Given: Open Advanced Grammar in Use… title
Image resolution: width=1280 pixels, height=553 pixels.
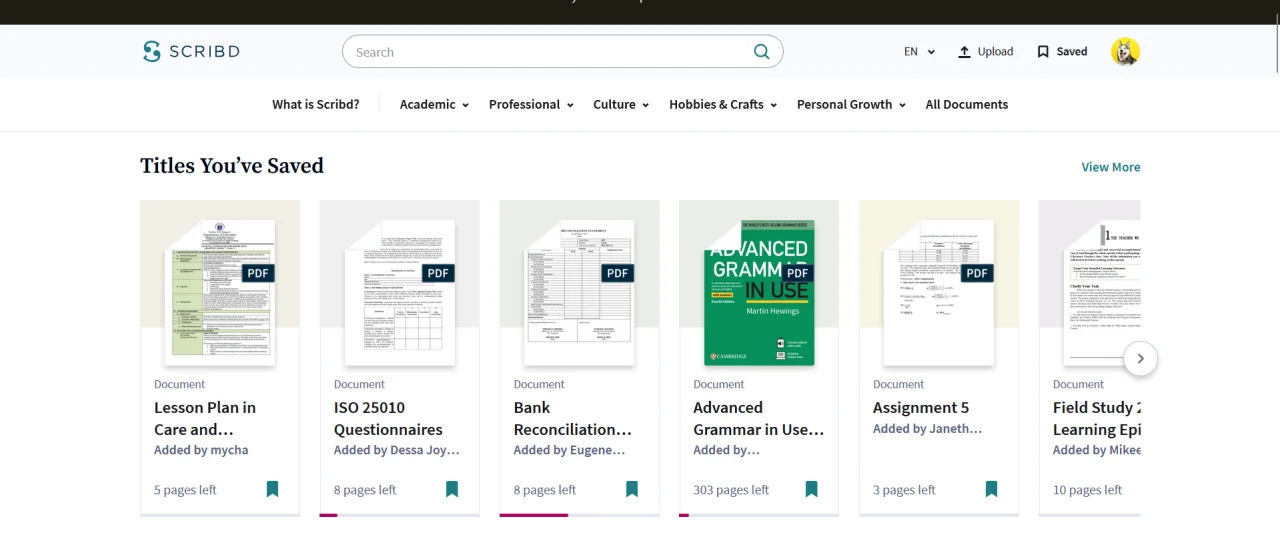Looking at the screenshot, I should click(x=759, y=418).
